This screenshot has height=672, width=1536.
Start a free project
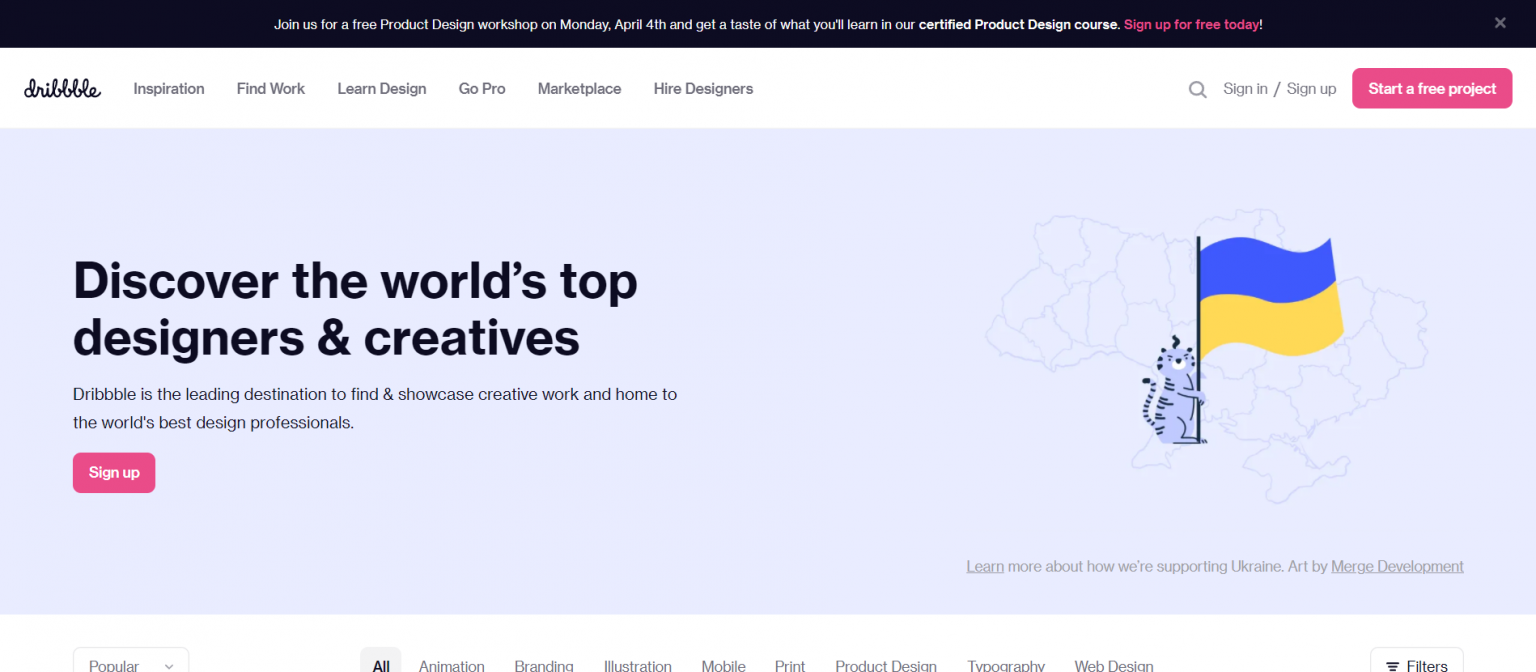1431,88
